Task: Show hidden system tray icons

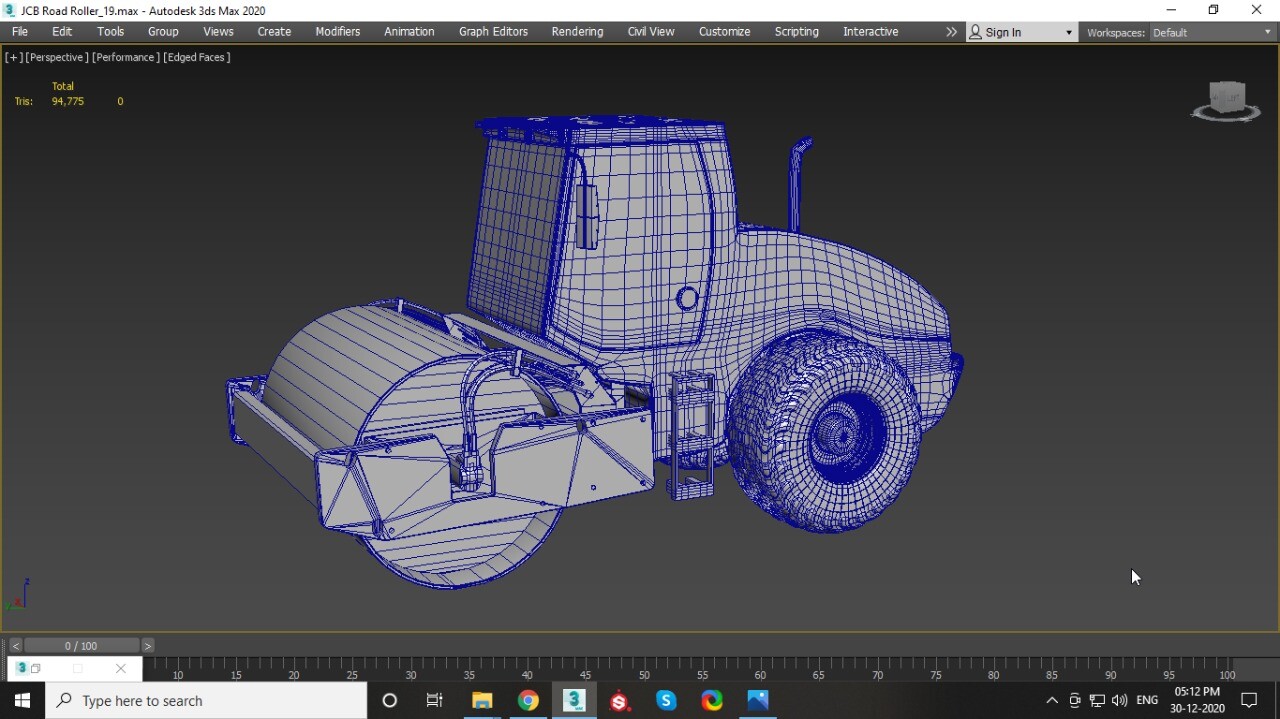Action: pos(1052,701)
